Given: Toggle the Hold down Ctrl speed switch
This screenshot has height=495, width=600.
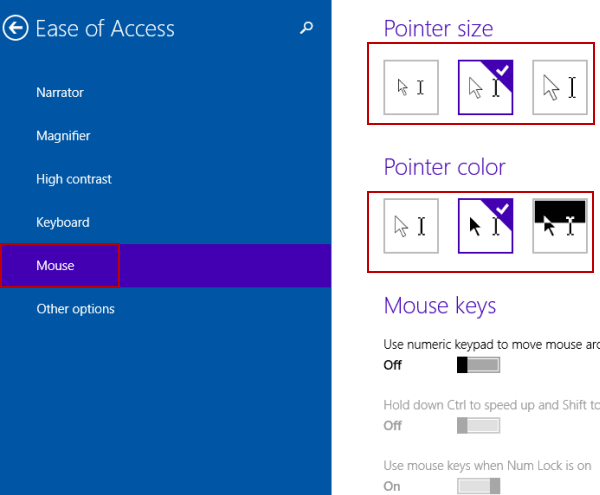Looking at the screenshot, I should click(478, 426).
